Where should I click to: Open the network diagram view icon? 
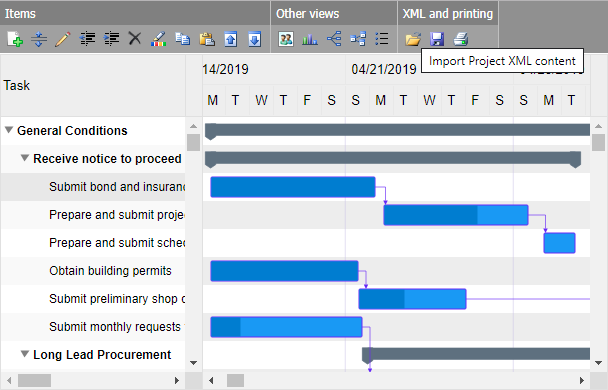[x=358, y=39]
